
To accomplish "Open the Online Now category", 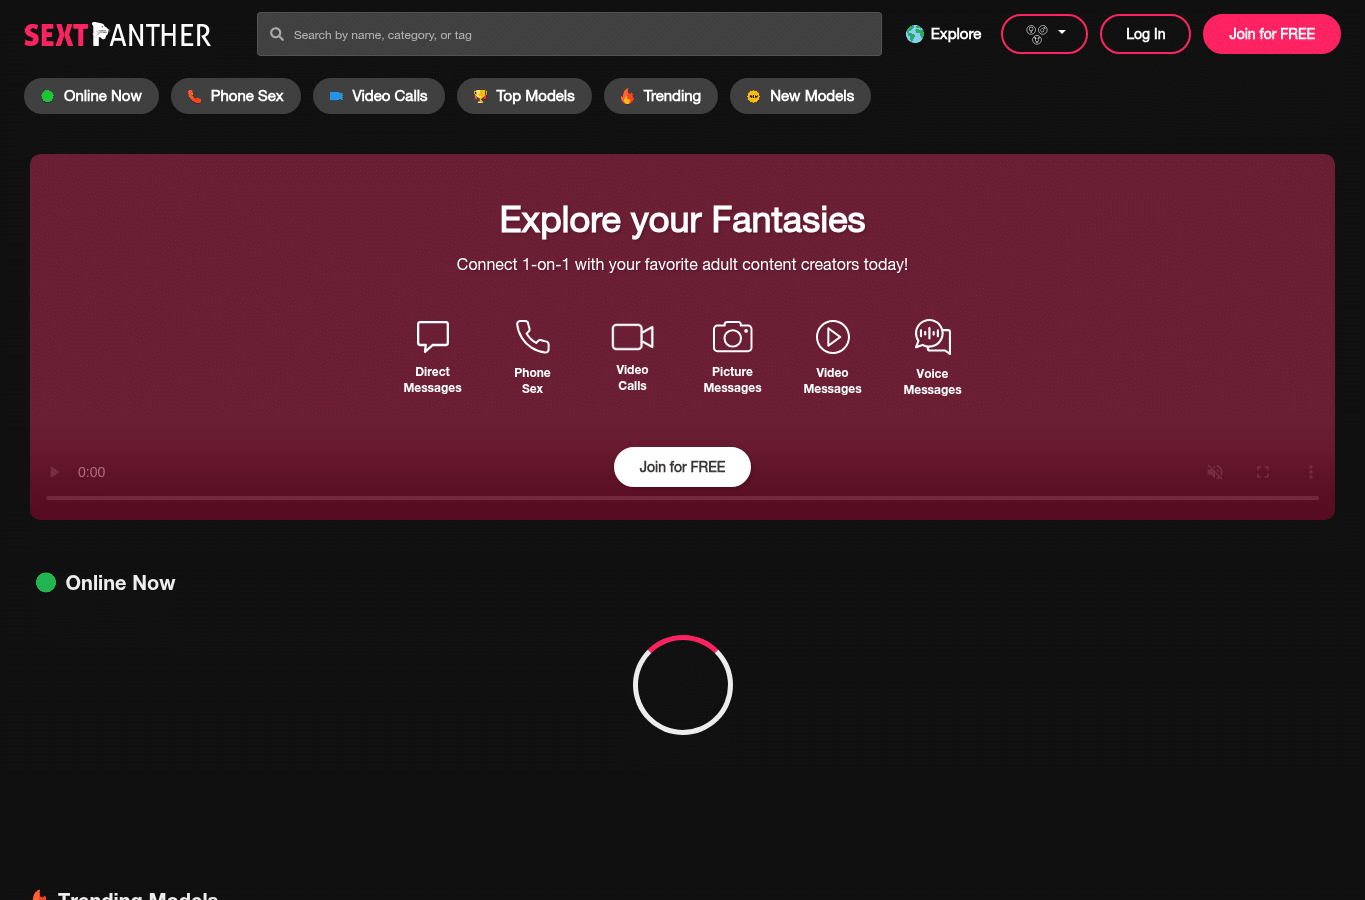I will click(91, 96).
